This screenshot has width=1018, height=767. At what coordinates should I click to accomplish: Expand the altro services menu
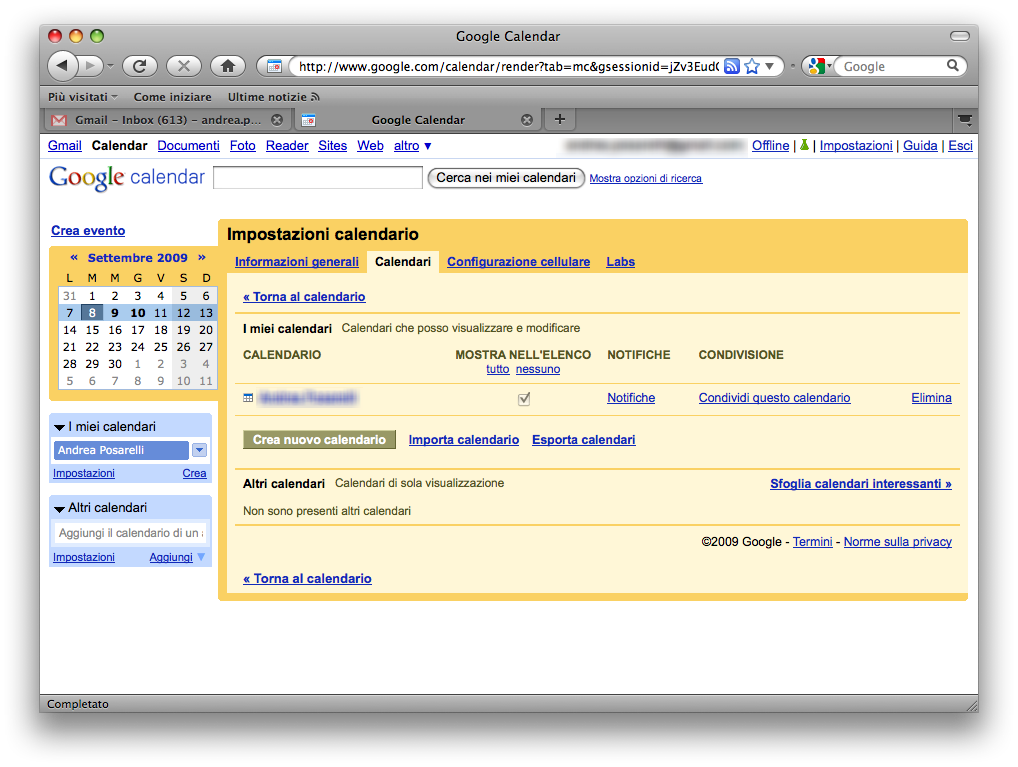413,145
